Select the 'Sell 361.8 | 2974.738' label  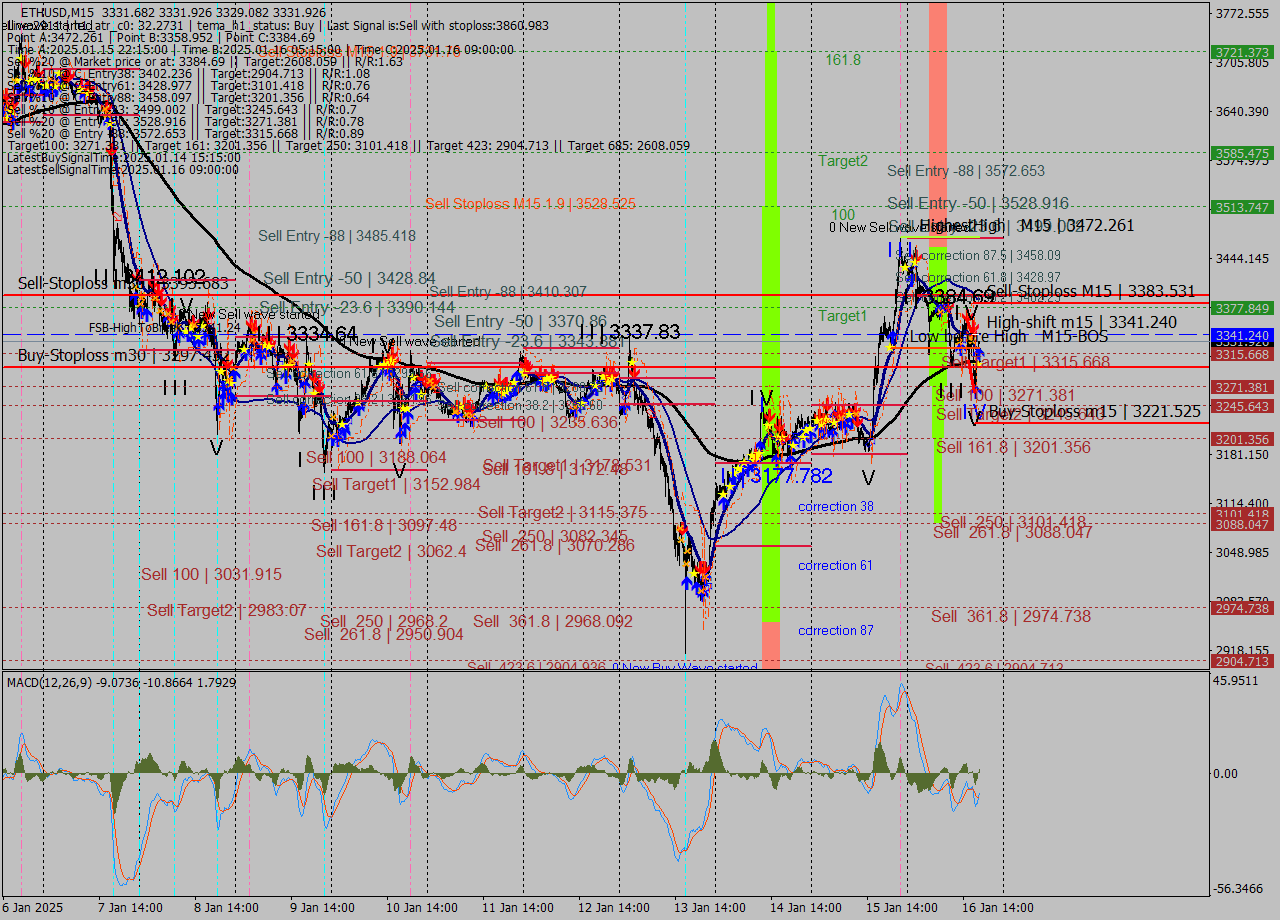pos(1011,616)
